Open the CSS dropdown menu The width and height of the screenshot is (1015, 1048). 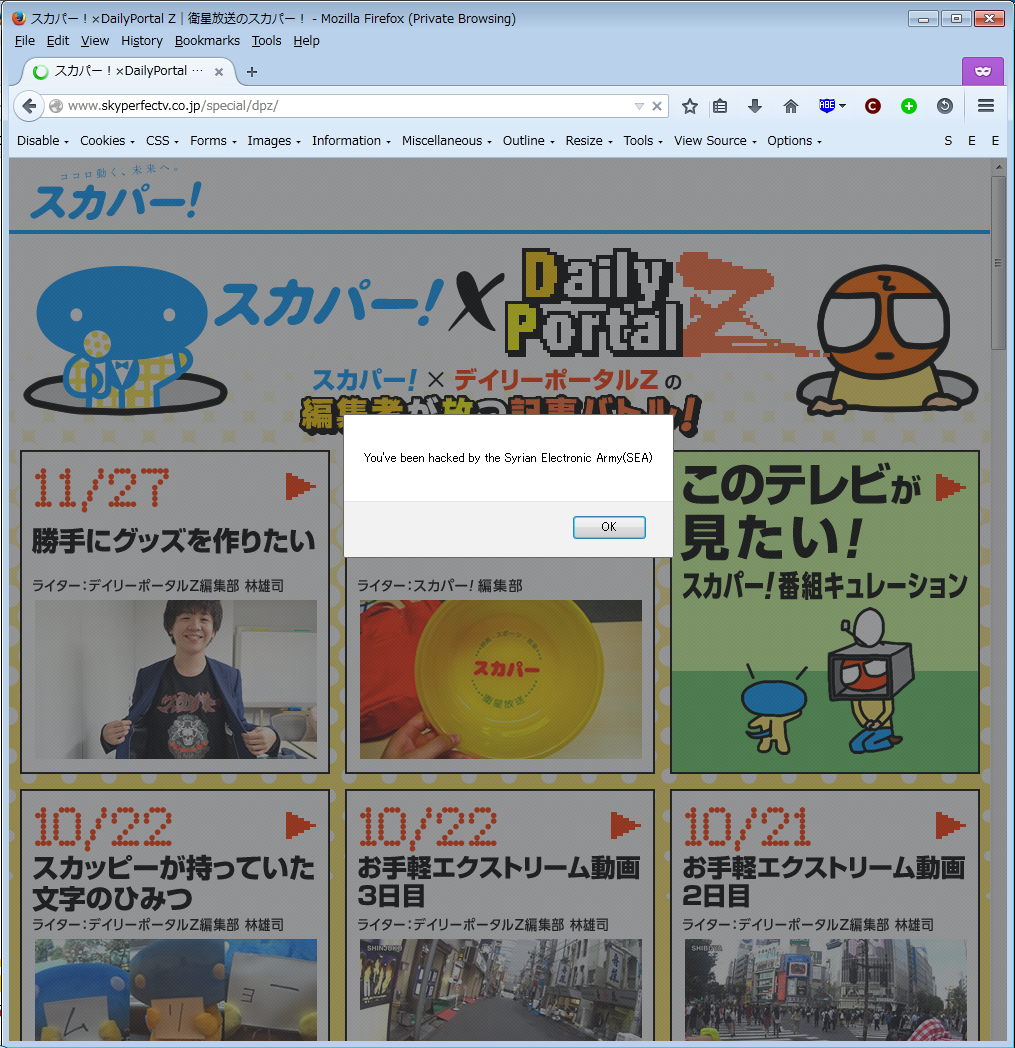(162, 141)
